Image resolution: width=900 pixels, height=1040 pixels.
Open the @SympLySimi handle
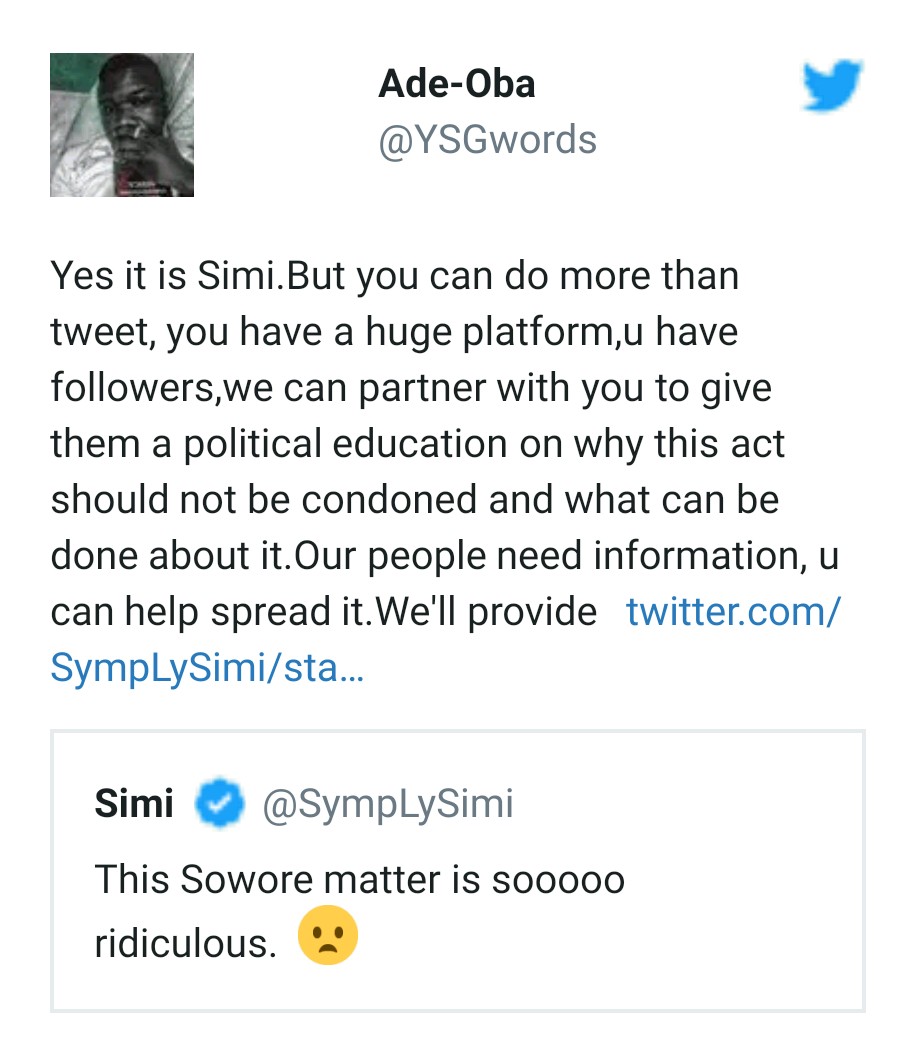click(387, 804)
